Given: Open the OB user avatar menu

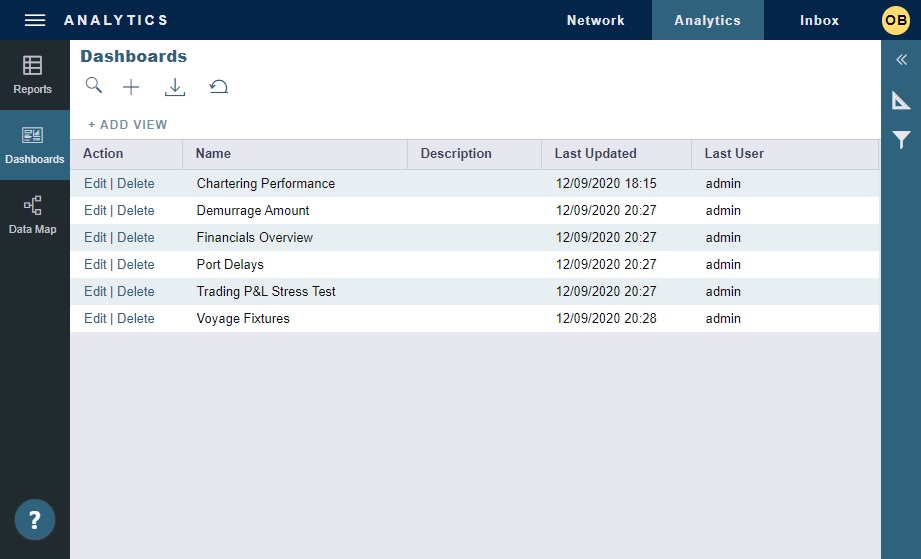Looking at the screenshot, I should [895, 20].
